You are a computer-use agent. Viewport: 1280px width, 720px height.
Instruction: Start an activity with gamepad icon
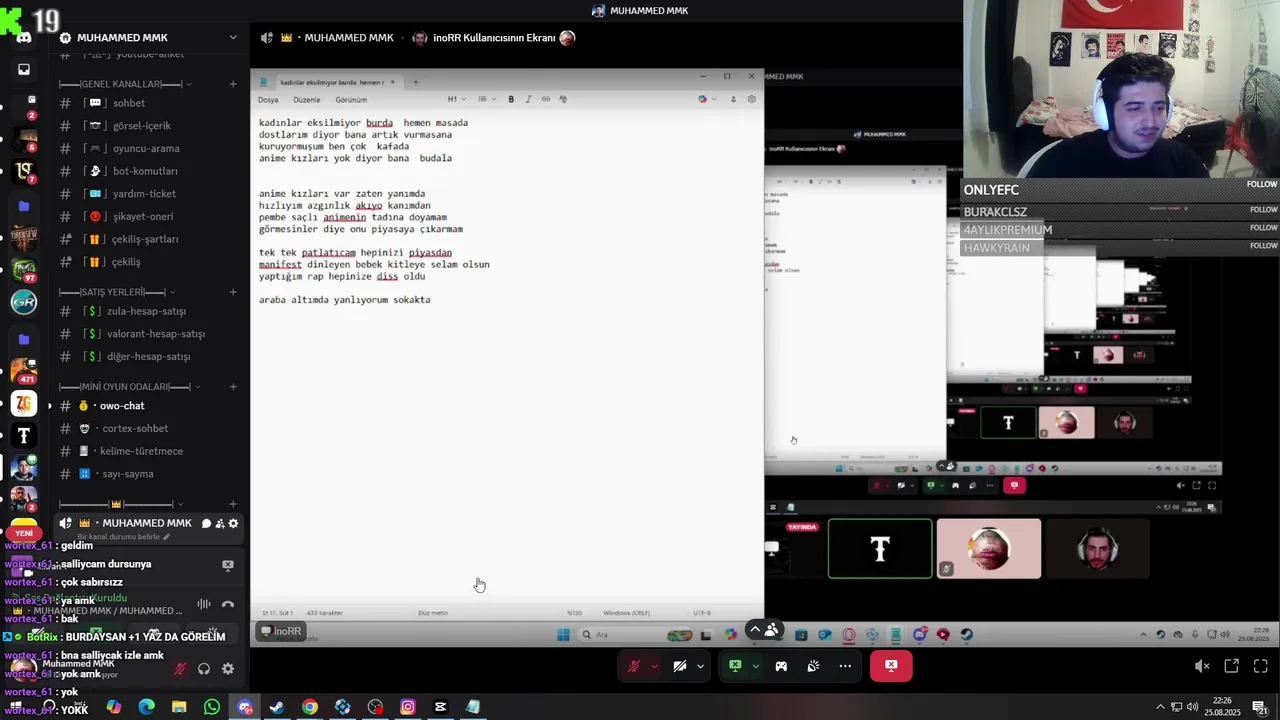[x=781, y=666]
